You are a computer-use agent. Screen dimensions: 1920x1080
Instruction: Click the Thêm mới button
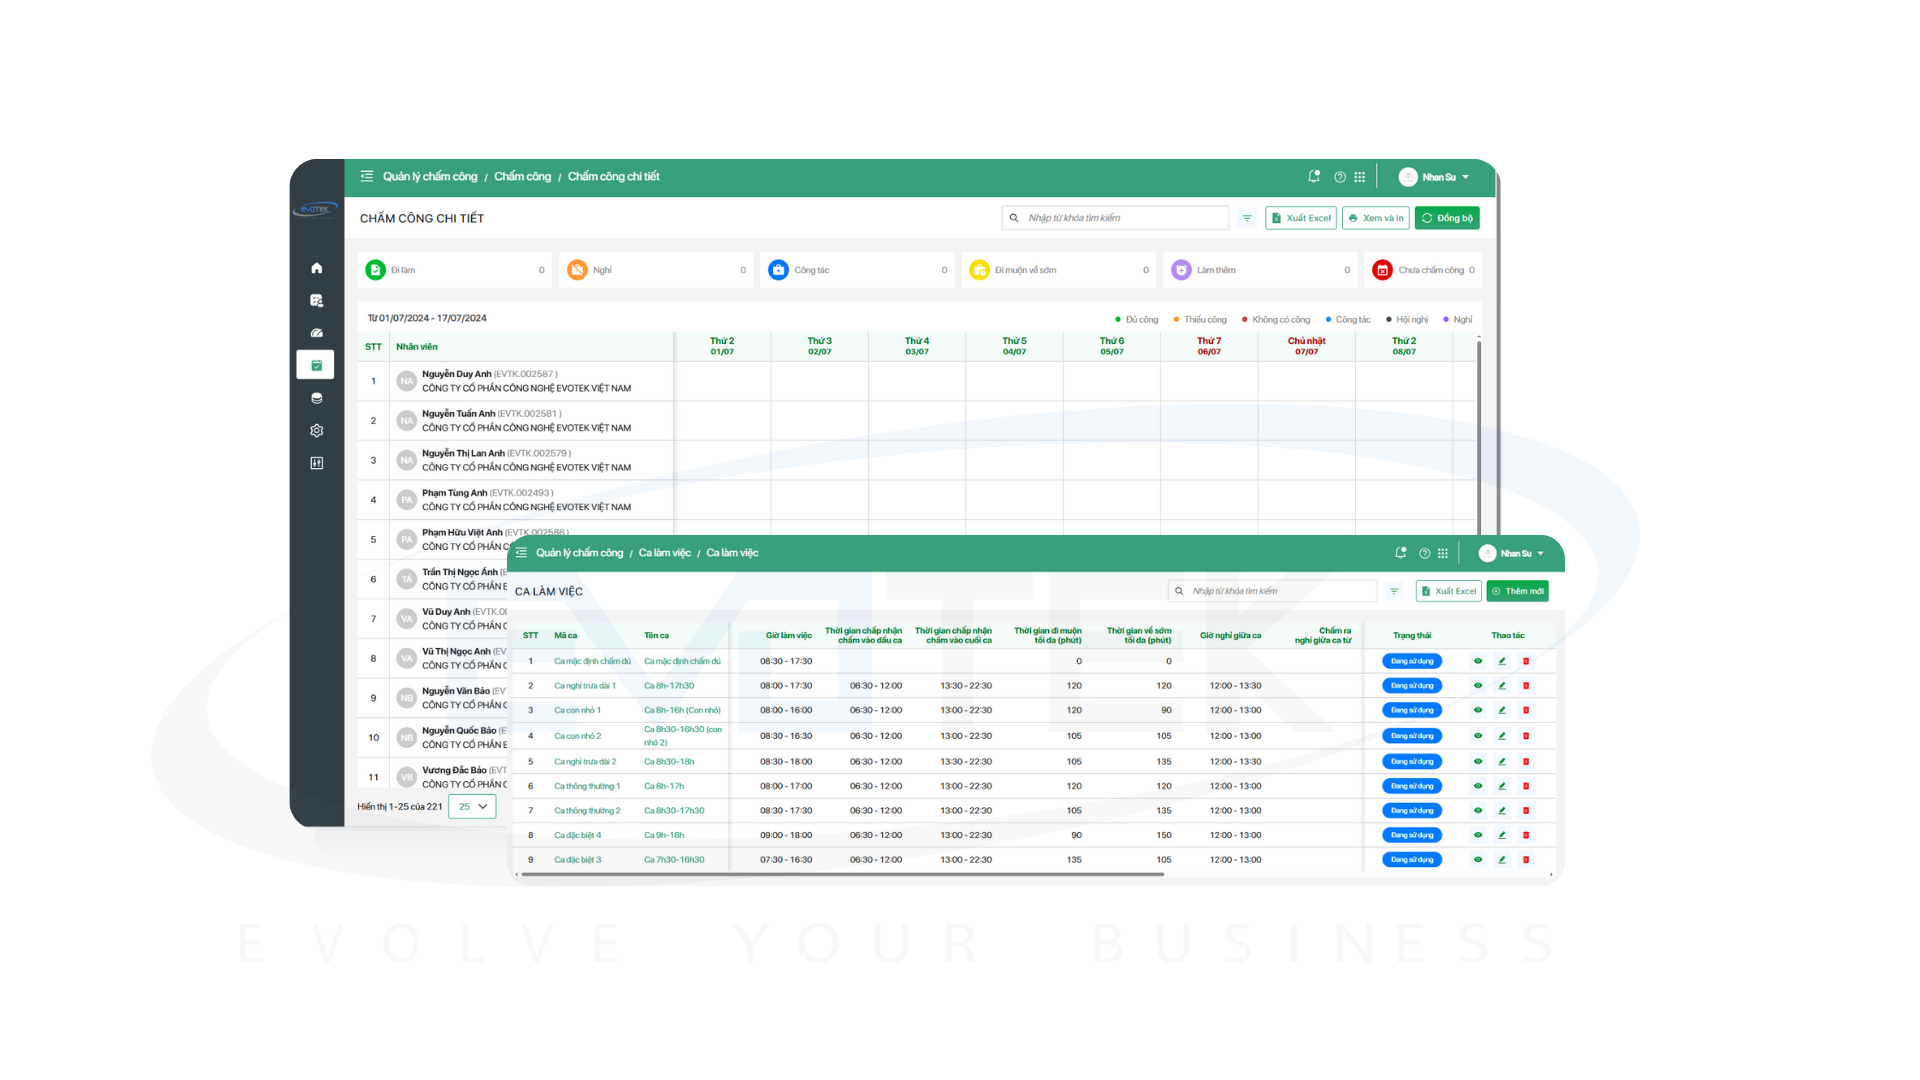pos(1518,591)
